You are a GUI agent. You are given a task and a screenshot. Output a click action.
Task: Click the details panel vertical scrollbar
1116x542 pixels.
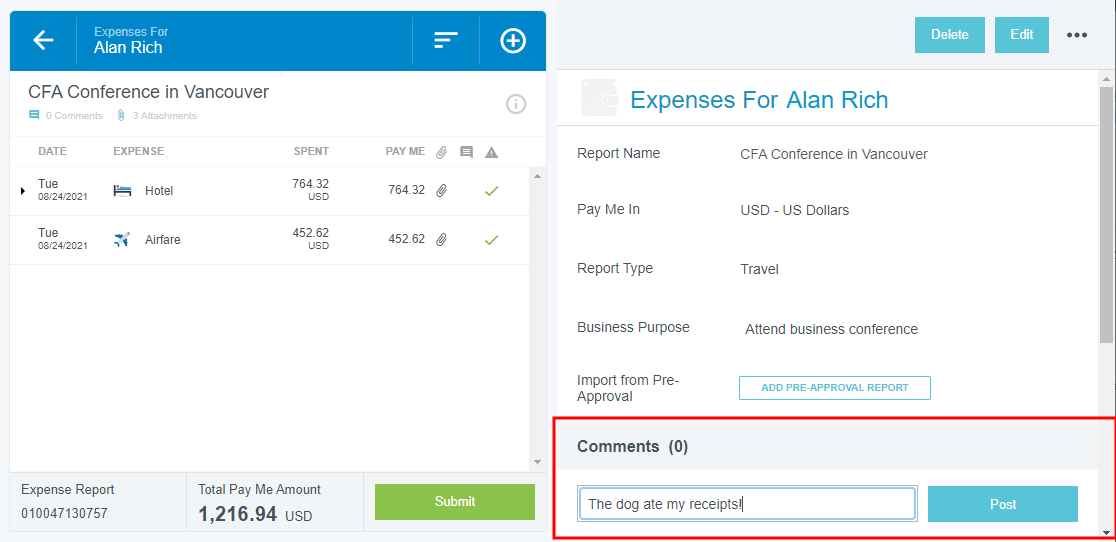pyautogui.click(x=1106, y=215)
